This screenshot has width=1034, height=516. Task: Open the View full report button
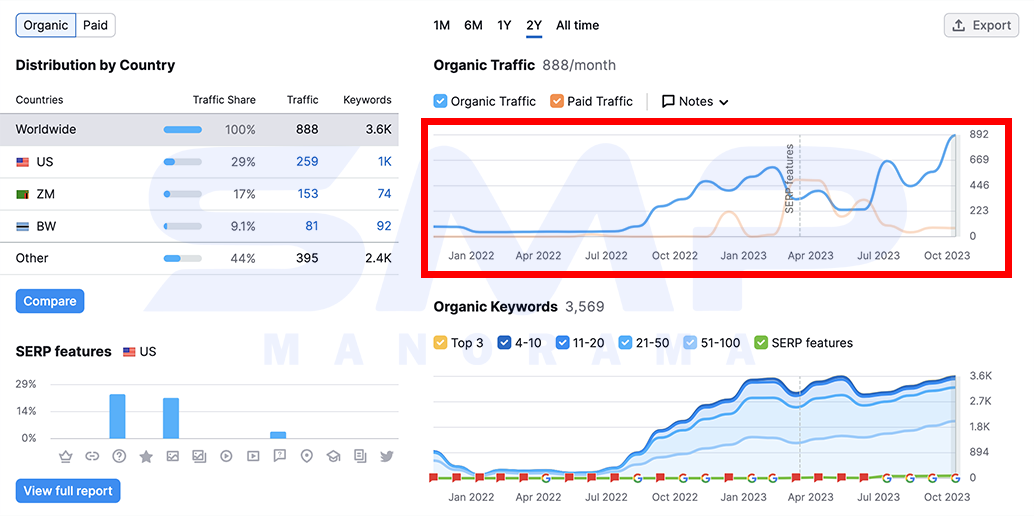68,491
